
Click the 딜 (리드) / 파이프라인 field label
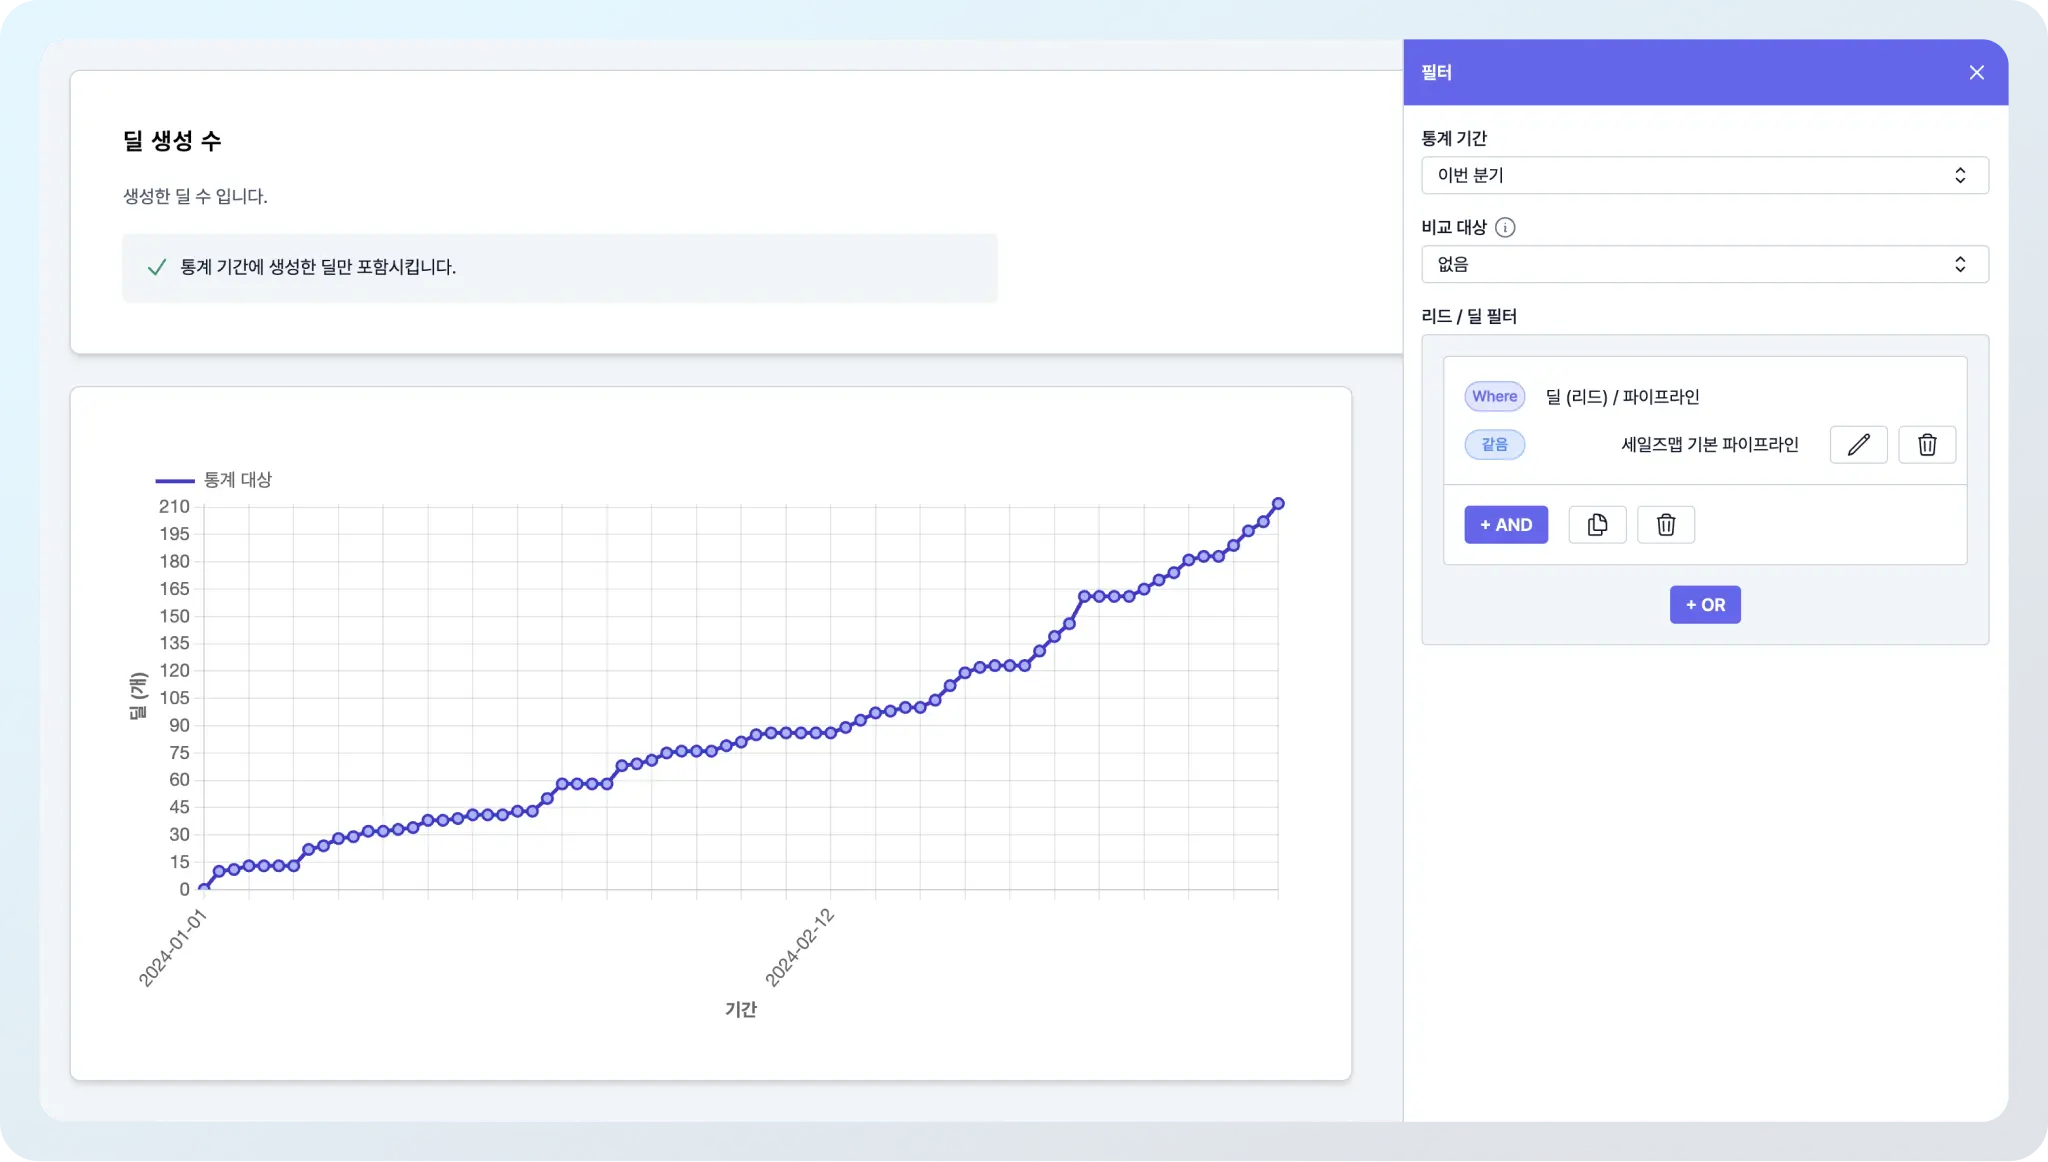[x=1622, y=396]
